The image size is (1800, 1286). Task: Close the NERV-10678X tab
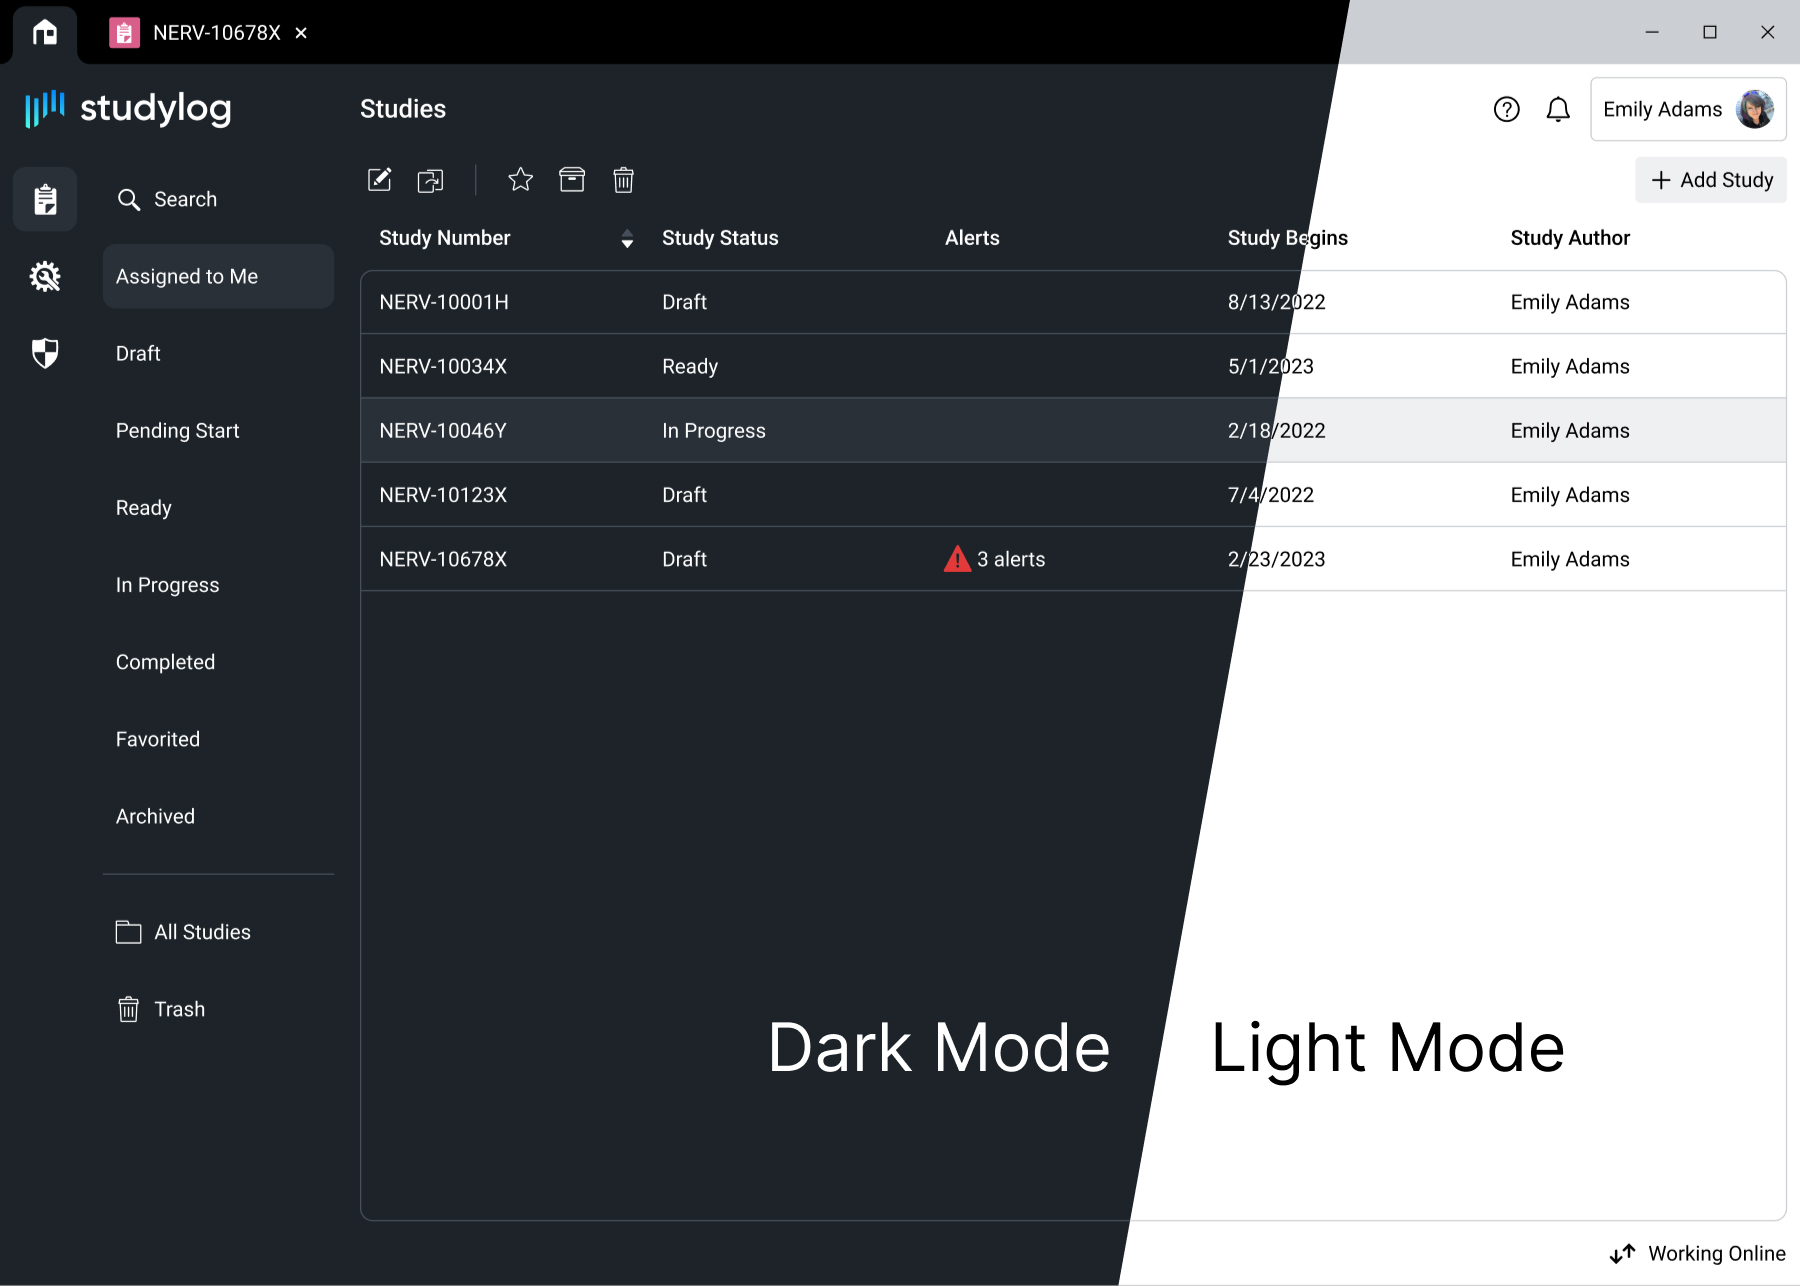[x=301, y=33]
